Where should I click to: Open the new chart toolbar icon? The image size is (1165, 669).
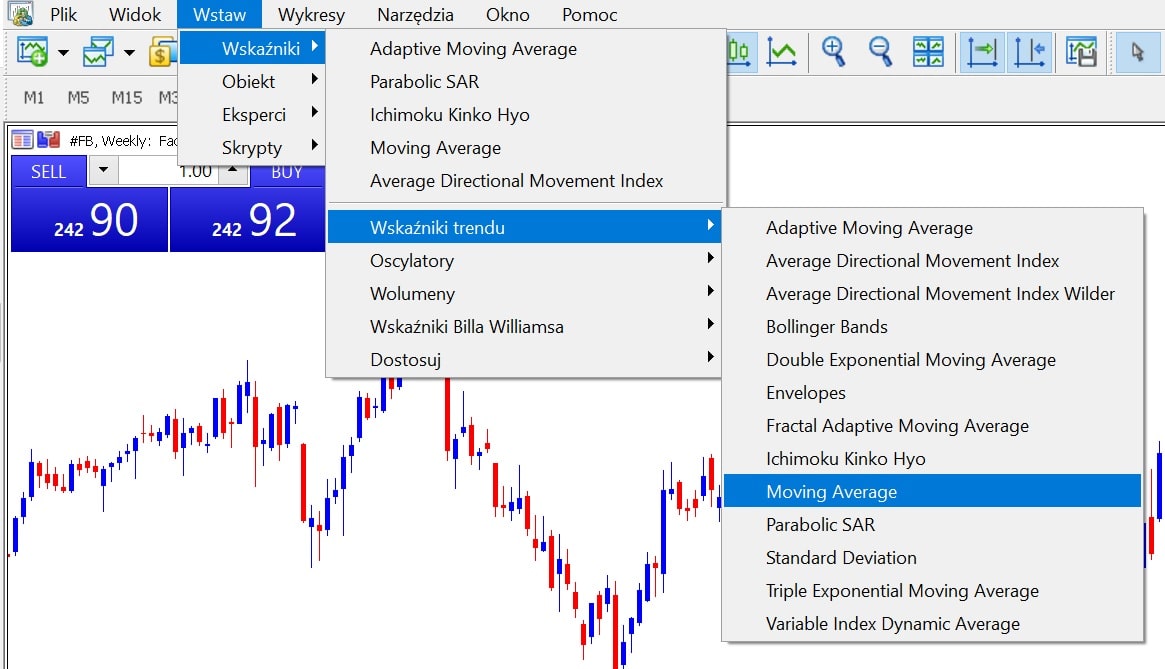33,52
